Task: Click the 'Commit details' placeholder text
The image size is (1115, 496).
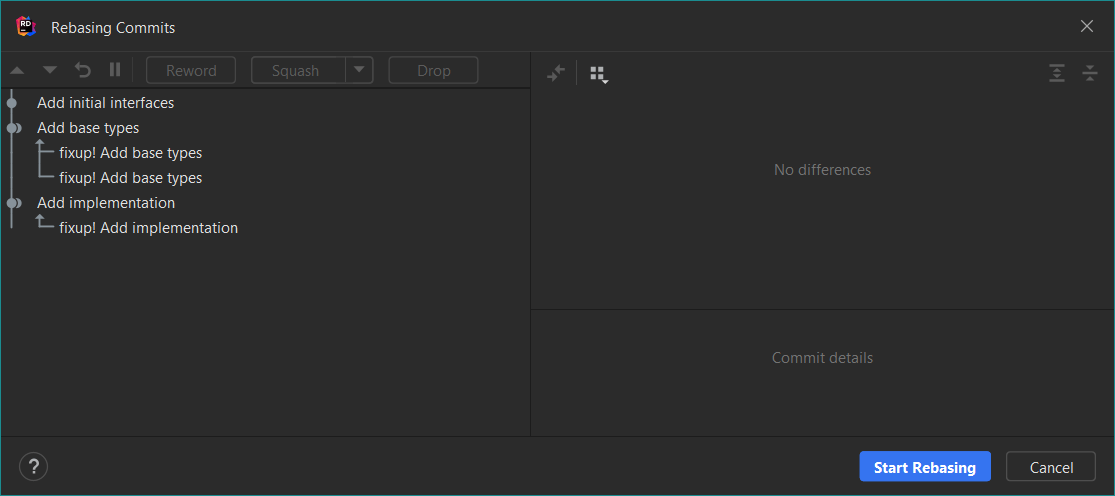Action: pos(822,357)
